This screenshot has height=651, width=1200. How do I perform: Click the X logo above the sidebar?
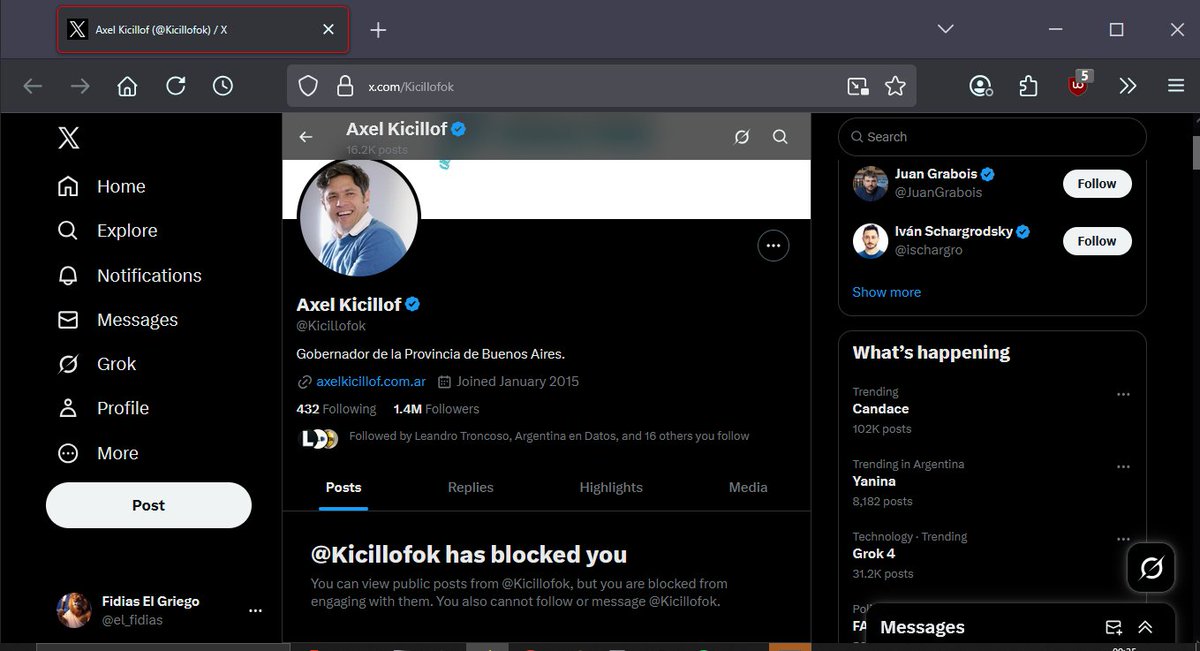[68, 138]
